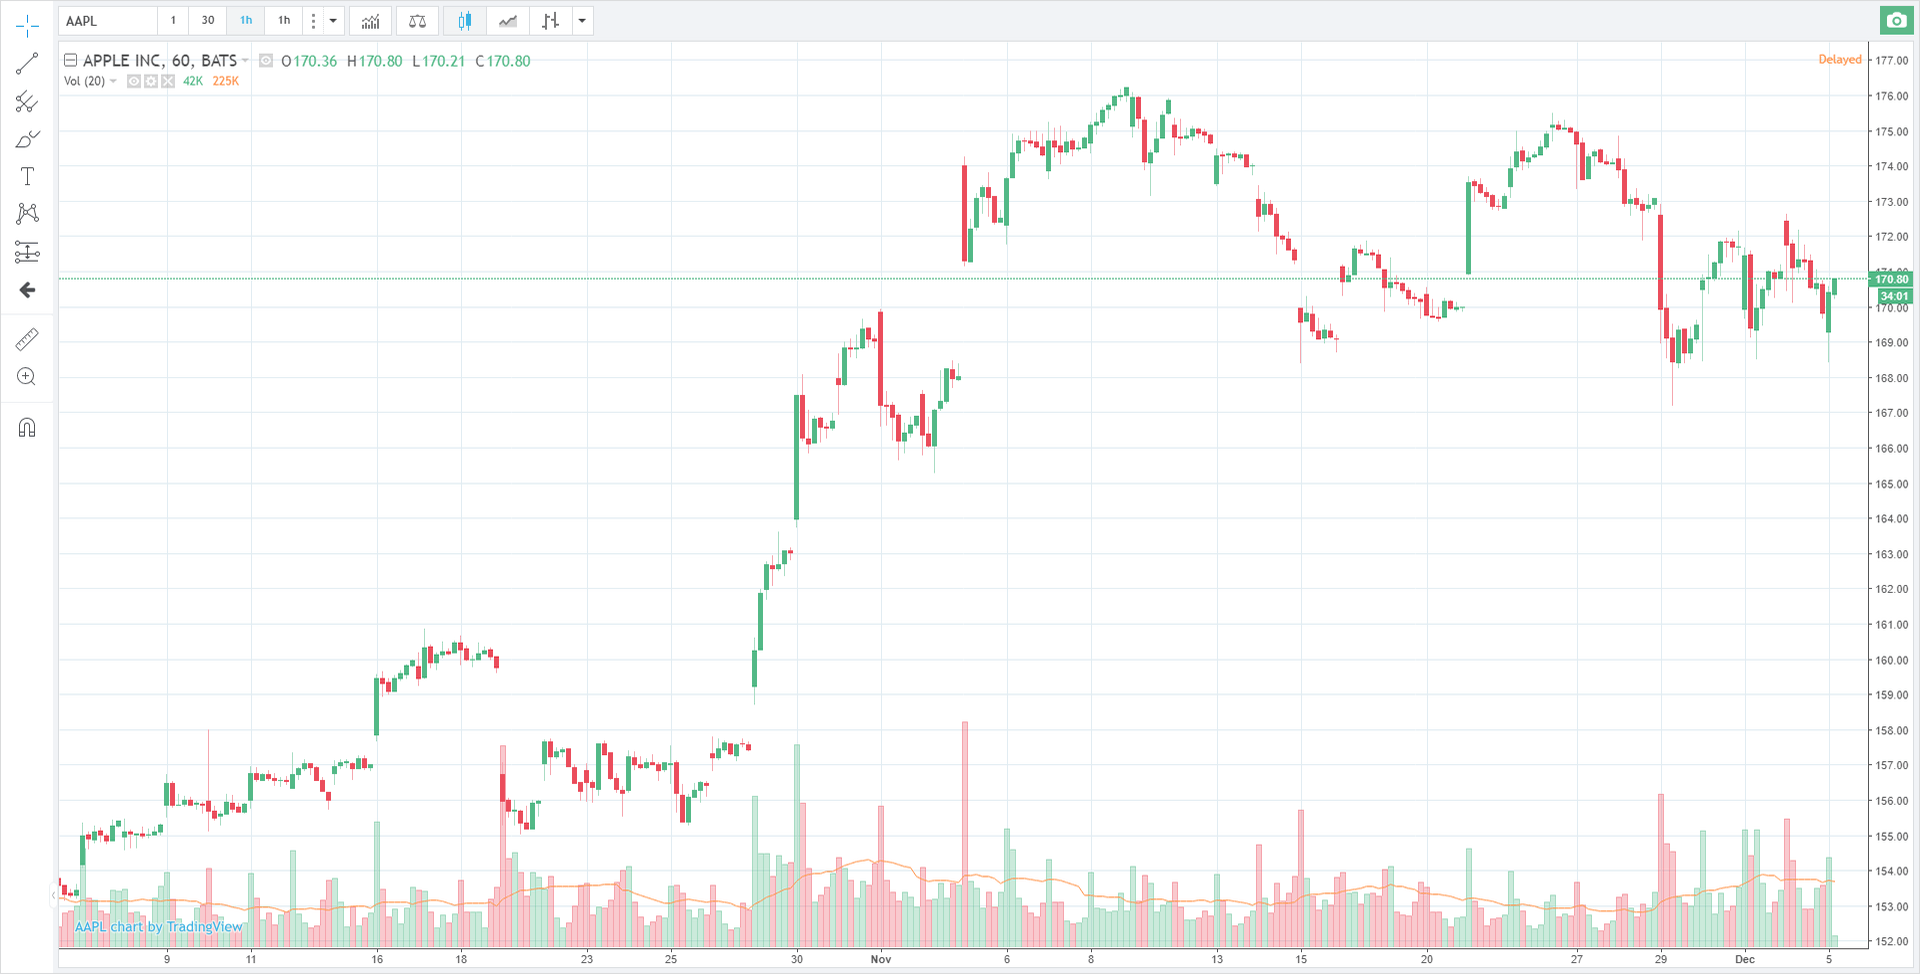Select the crosshair cursor tool
This screenshot has height=974, width=1920.
27,26
